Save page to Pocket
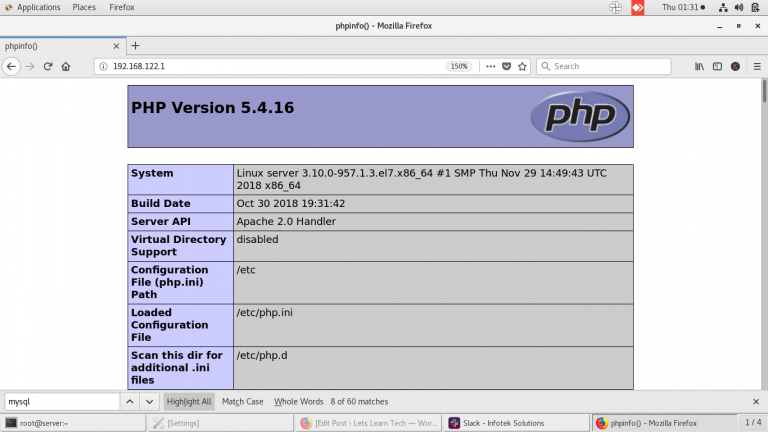Viewport: 768px width, 432px height. 506,66
